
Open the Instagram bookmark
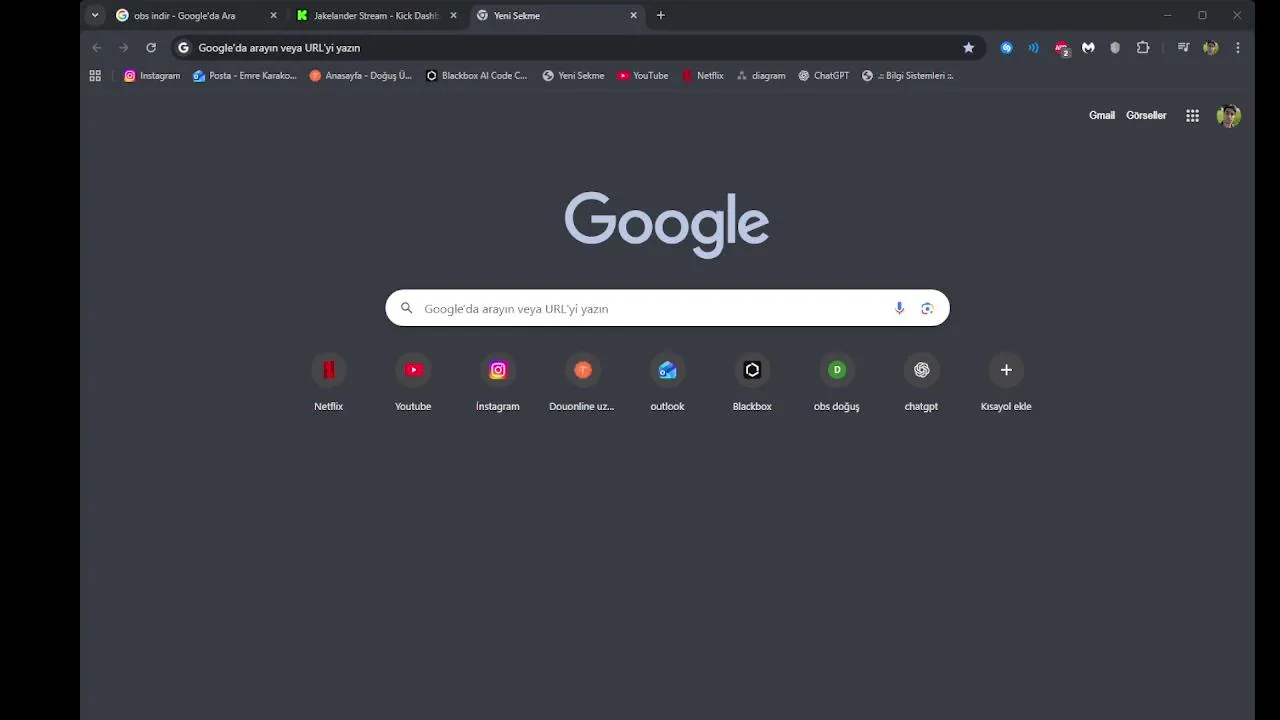(152, 75)
